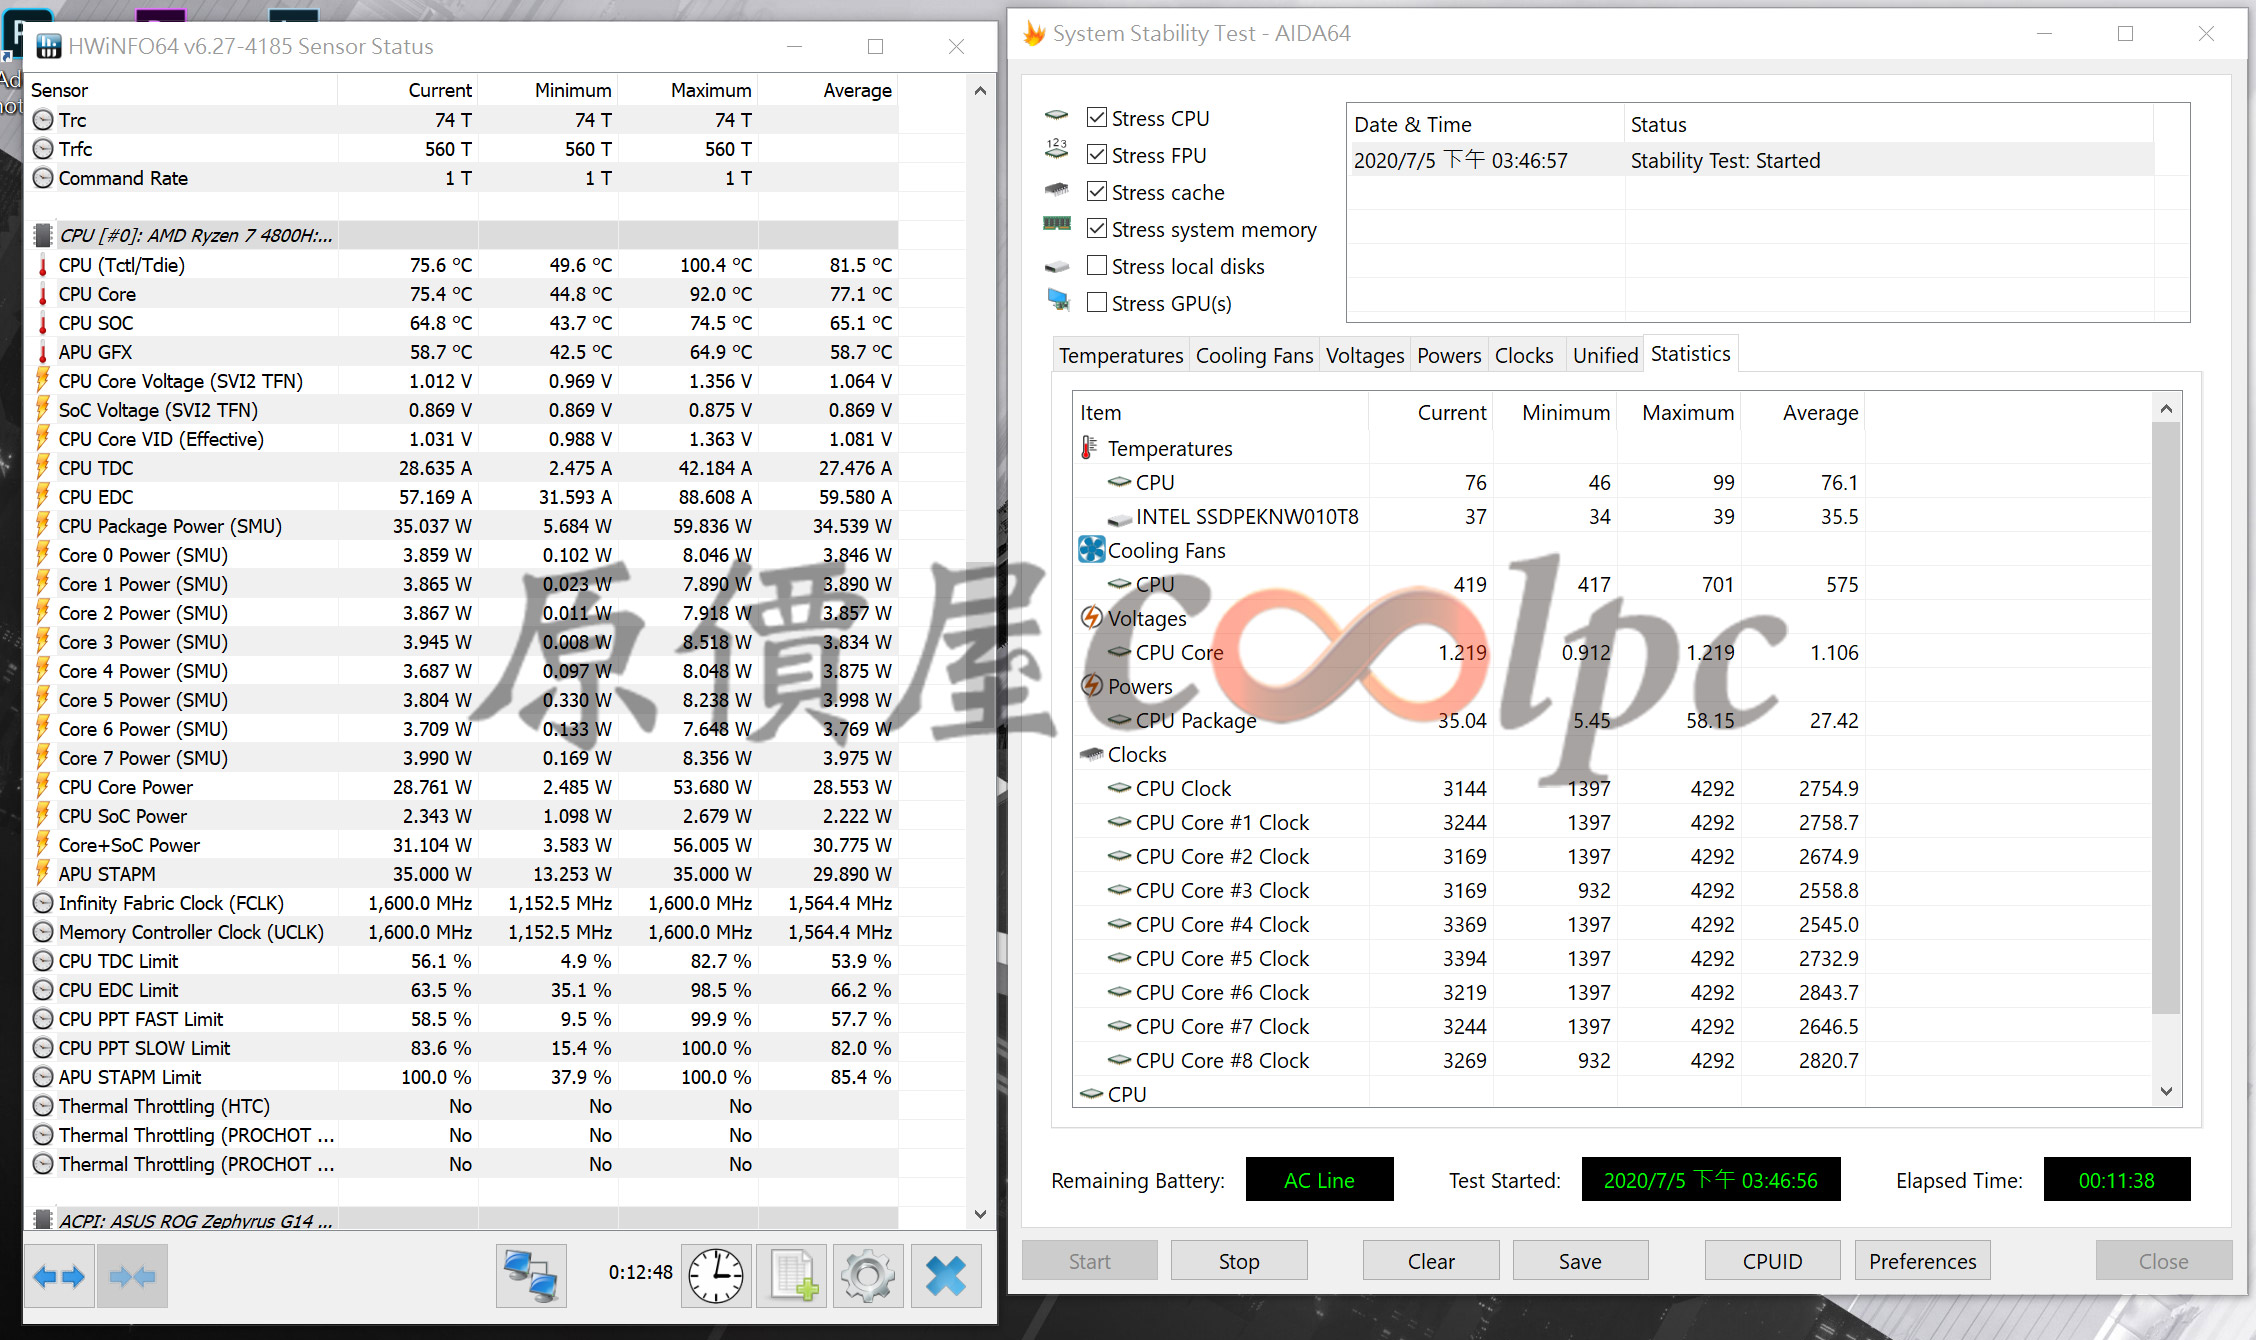Click the Clear button in AIDA64

coord(1431,1261)
